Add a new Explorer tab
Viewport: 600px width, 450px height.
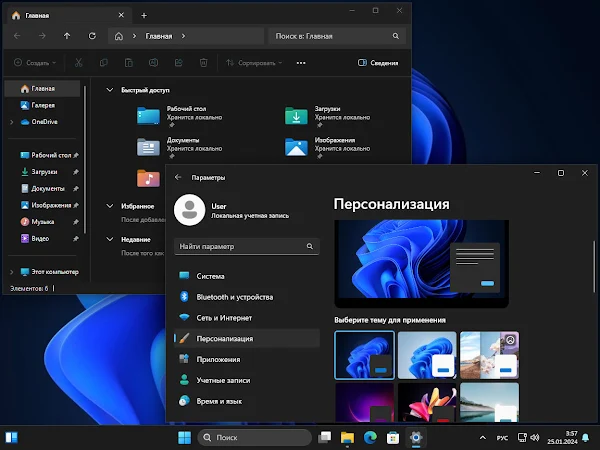[144, 15]
